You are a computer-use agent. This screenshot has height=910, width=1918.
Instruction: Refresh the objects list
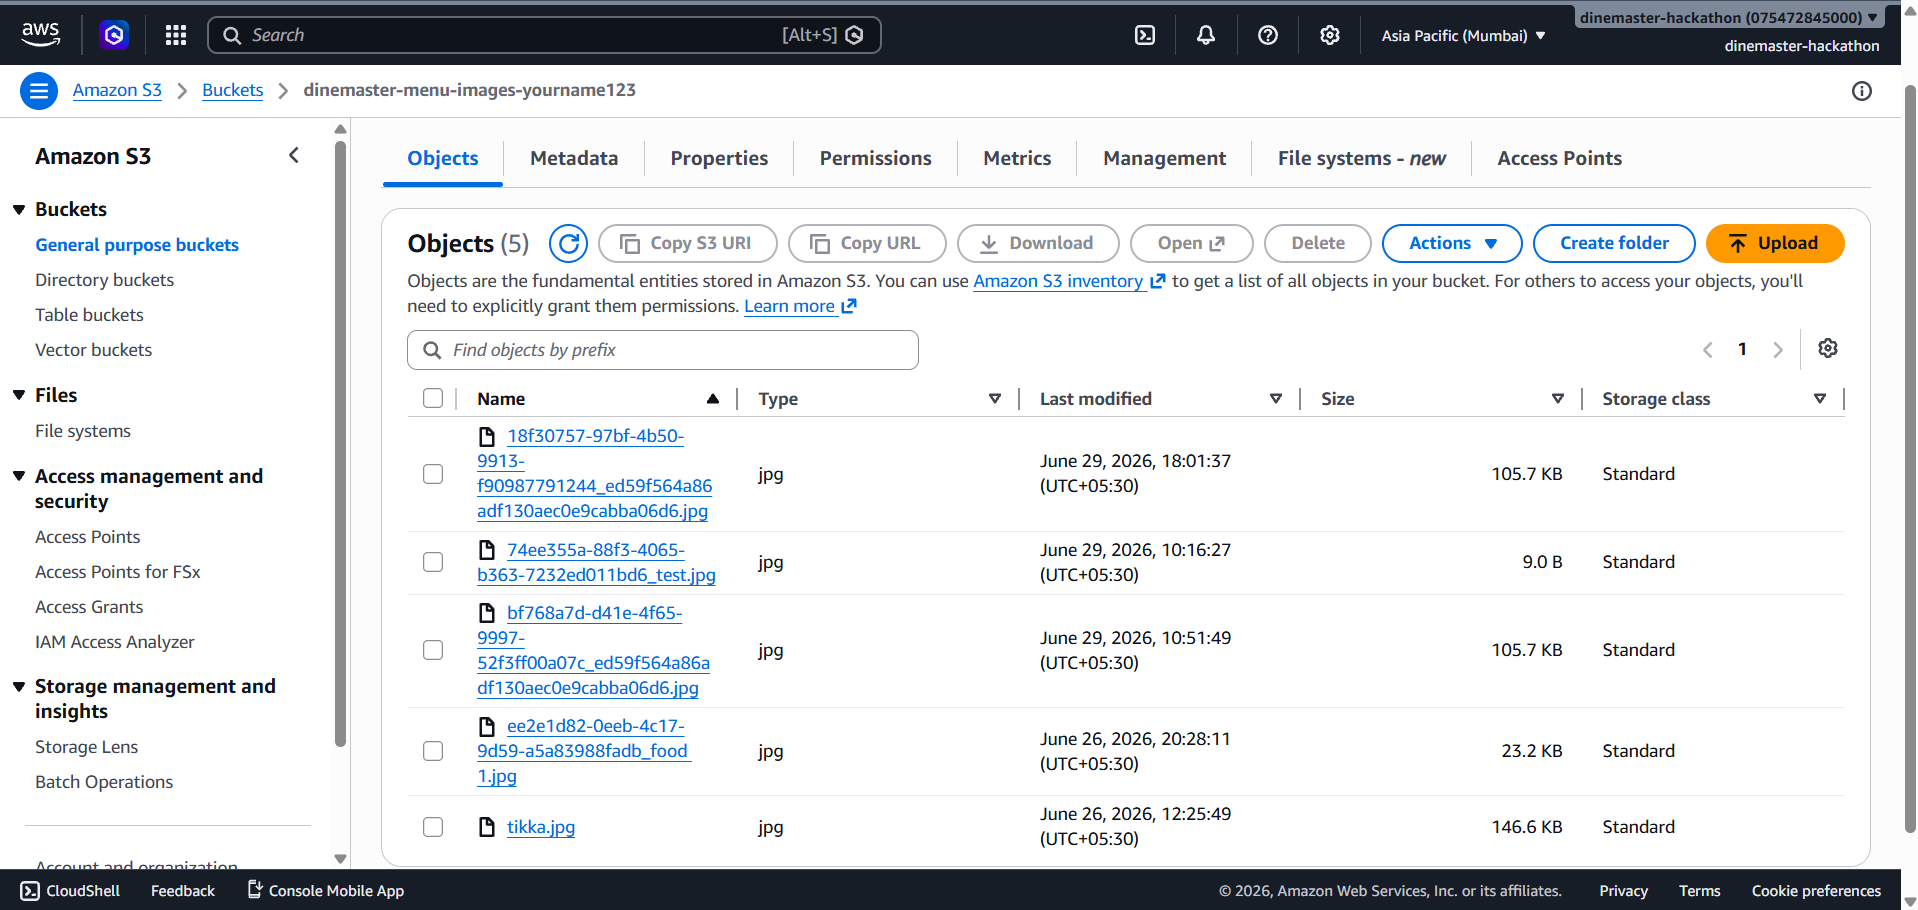[x=569, y=243]
